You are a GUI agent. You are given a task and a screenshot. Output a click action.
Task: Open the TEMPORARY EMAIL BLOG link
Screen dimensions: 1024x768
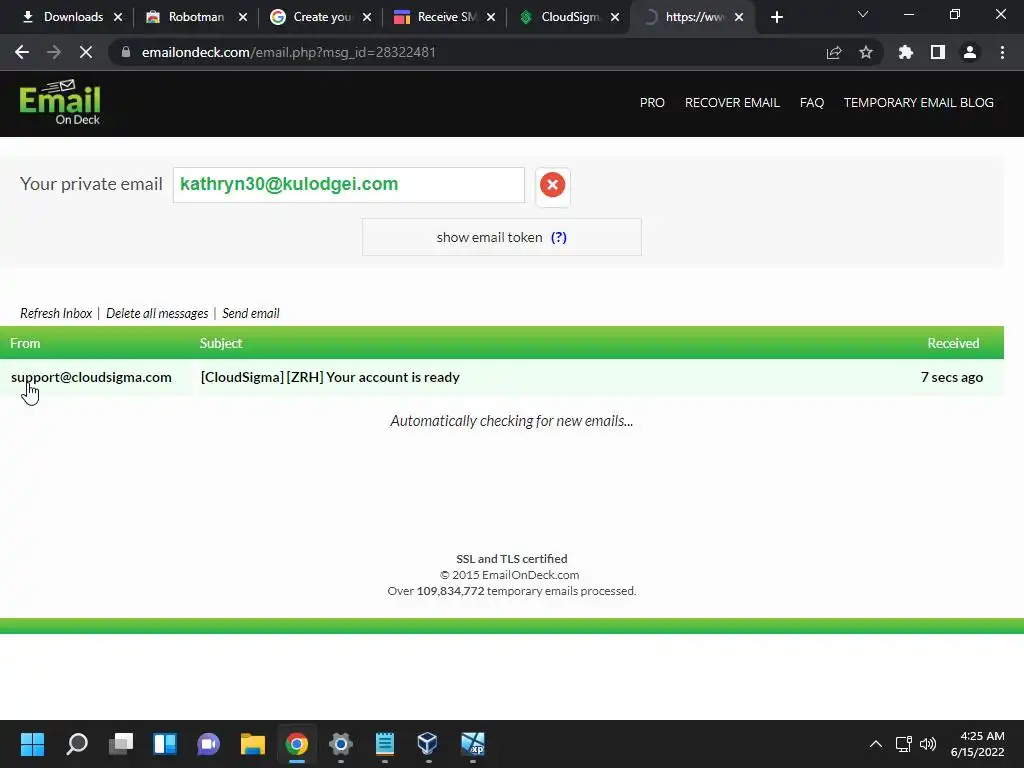918,103
